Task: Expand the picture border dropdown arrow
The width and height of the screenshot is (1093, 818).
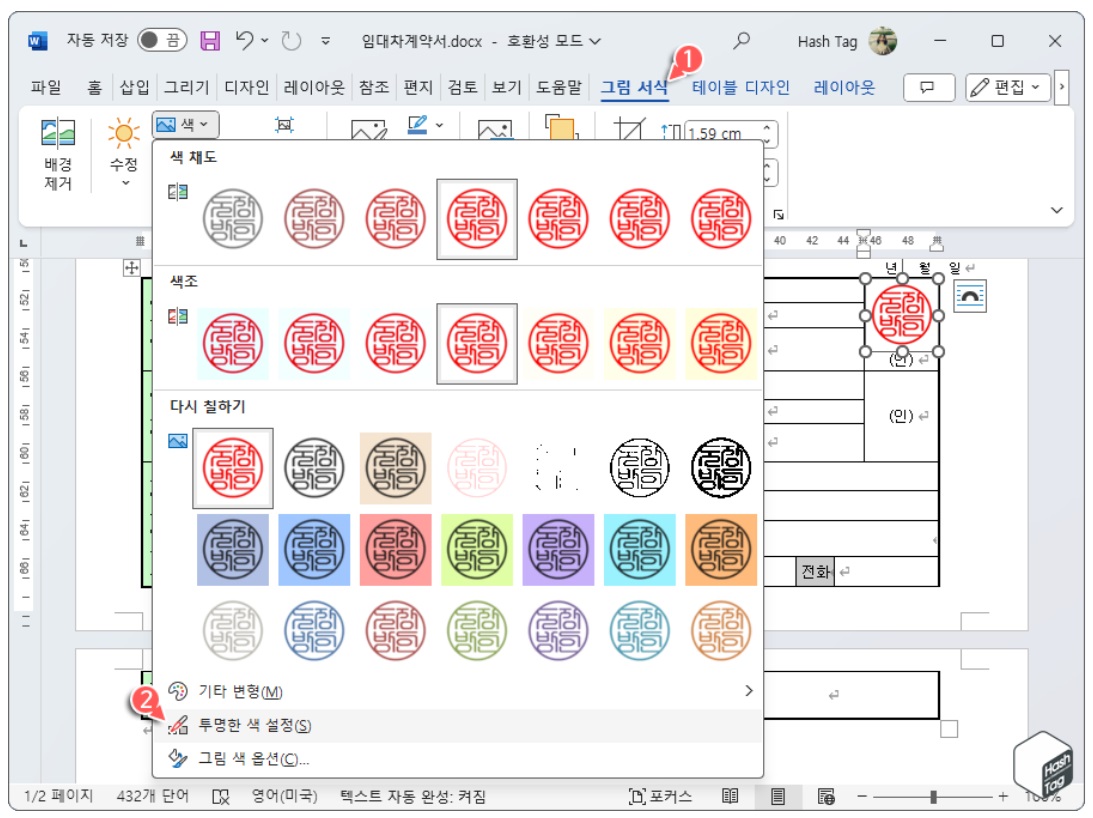Action: 439,126
